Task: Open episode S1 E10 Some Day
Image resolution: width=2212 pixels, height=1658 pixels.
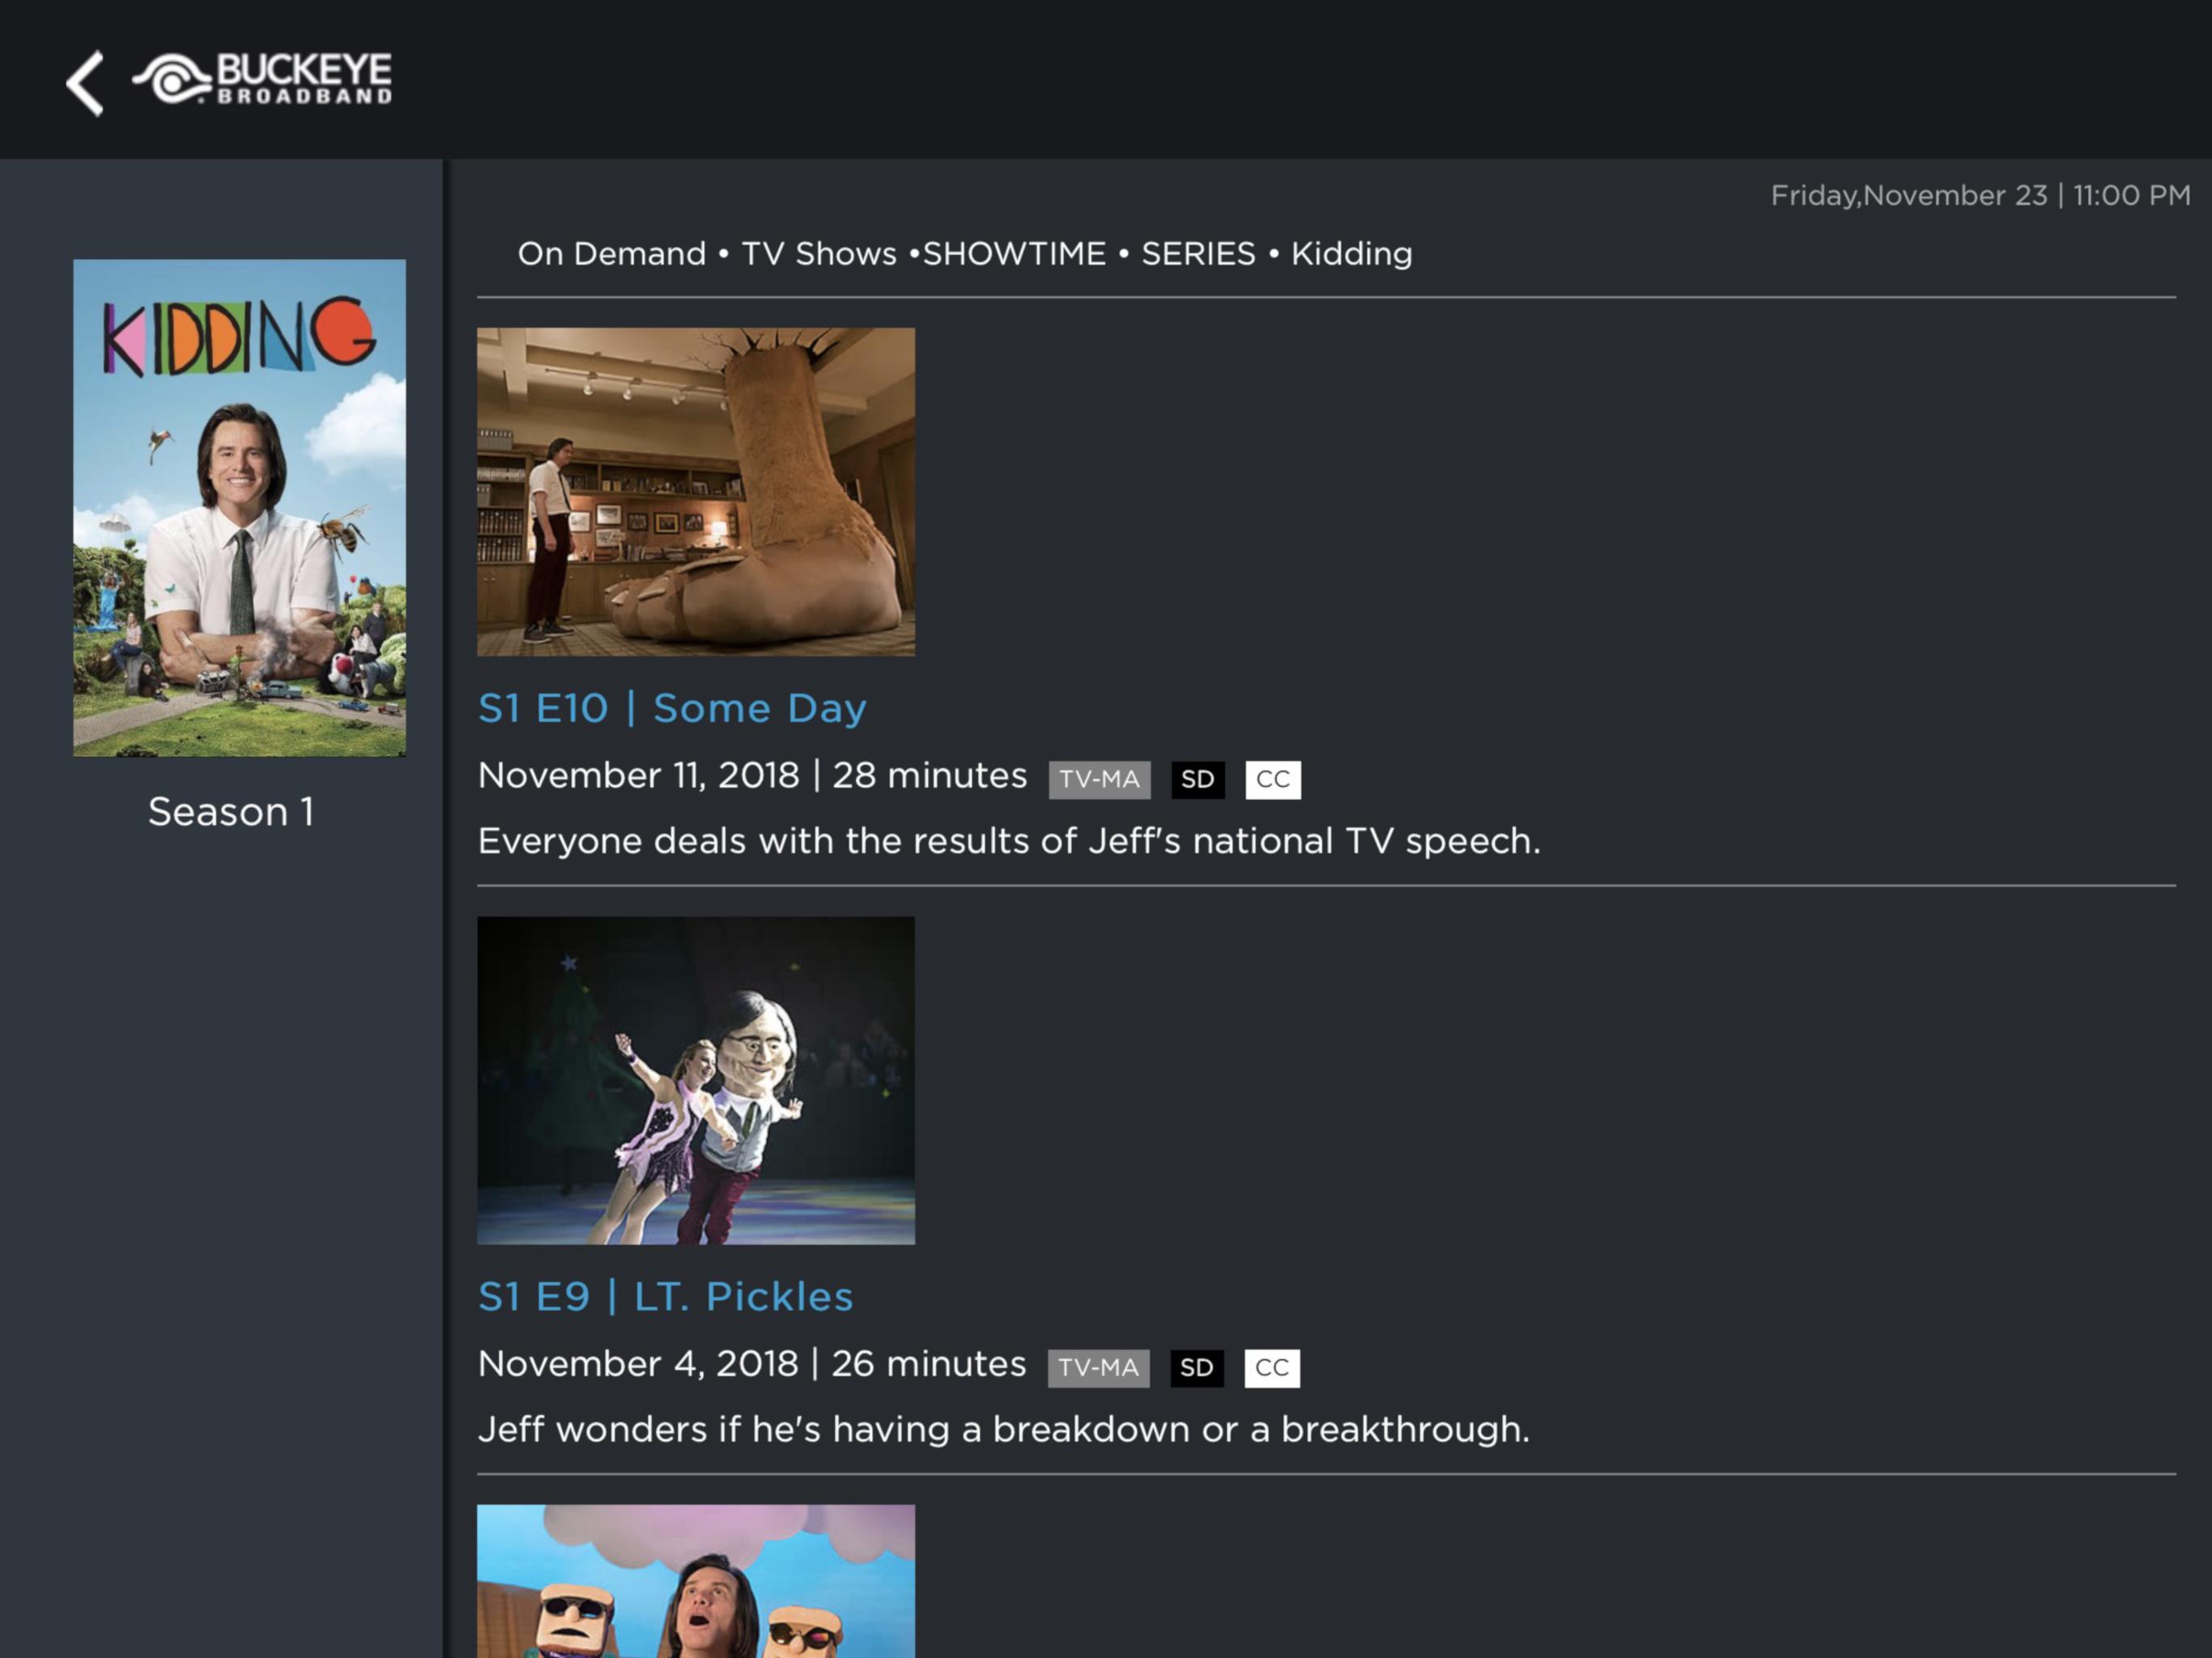Action: pos(672,708)
